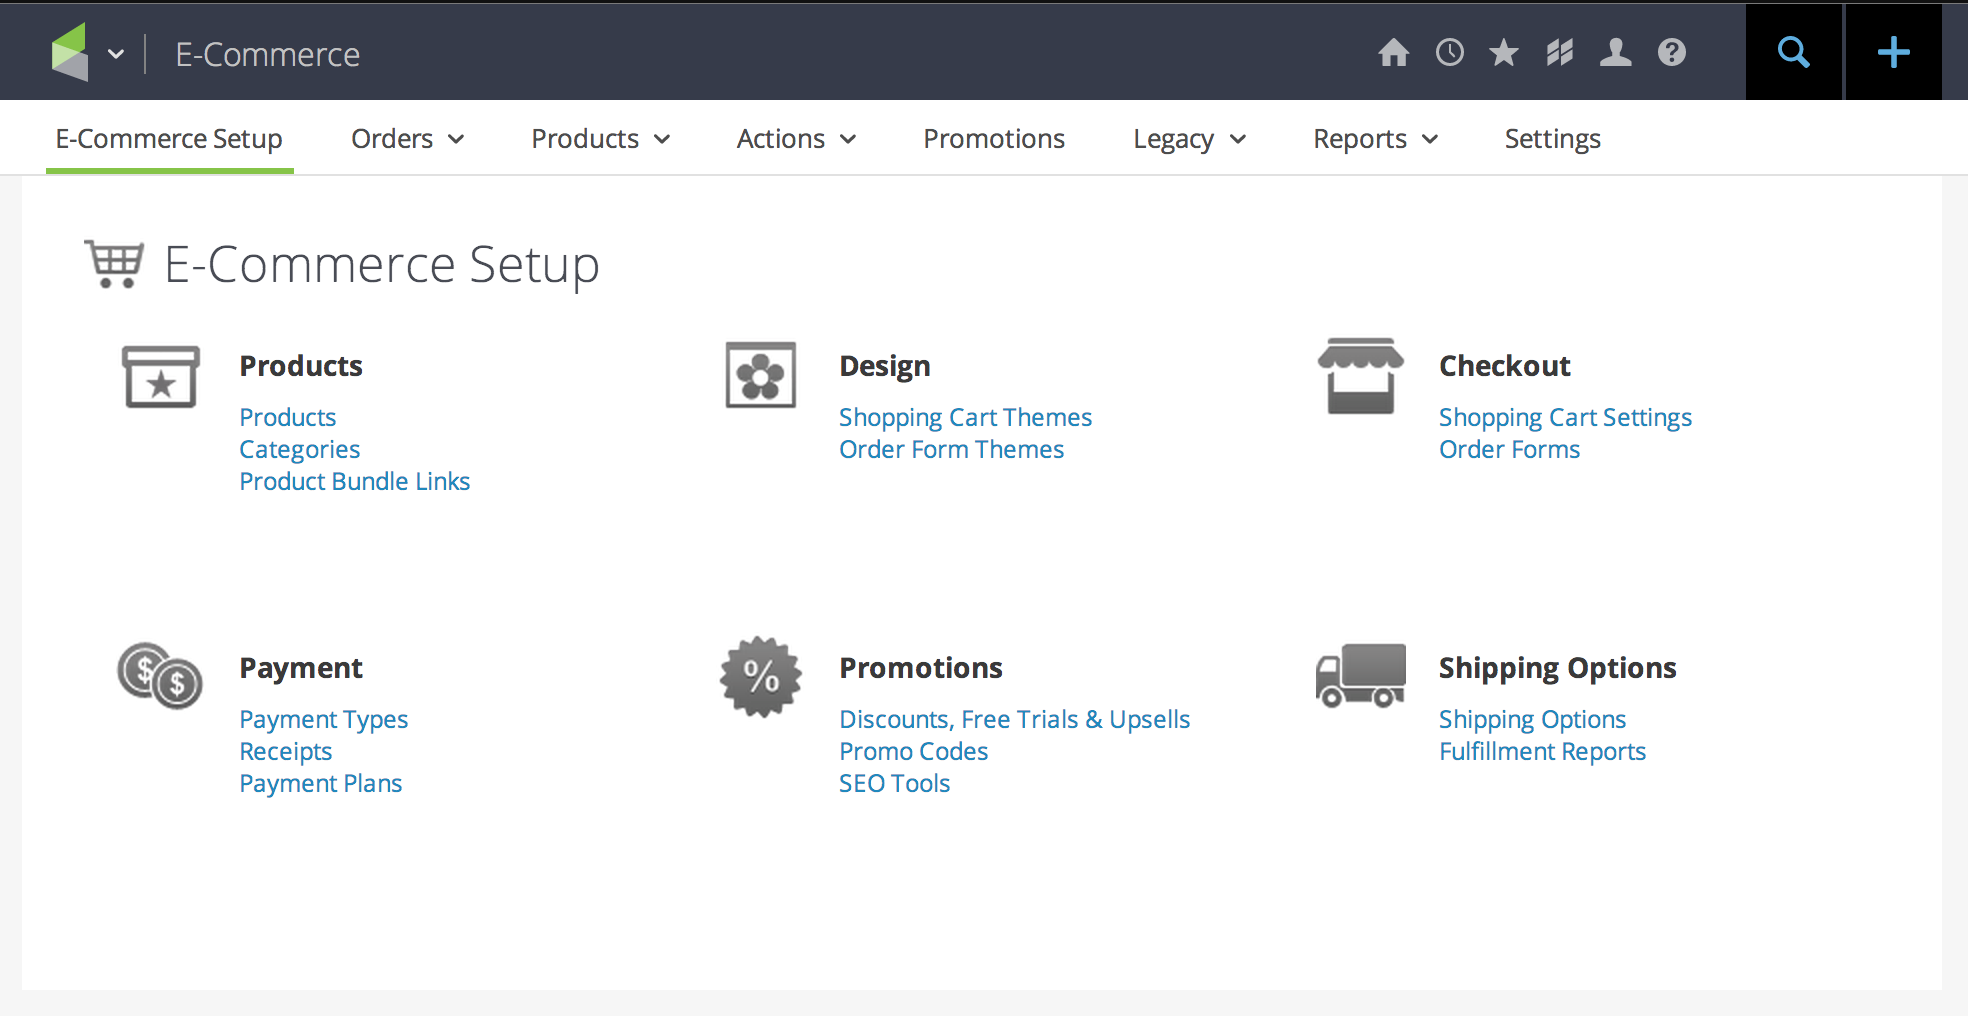Click the blue plus add icon
Viewport: 1968px width, 1016px height.
click(1893, 53)
